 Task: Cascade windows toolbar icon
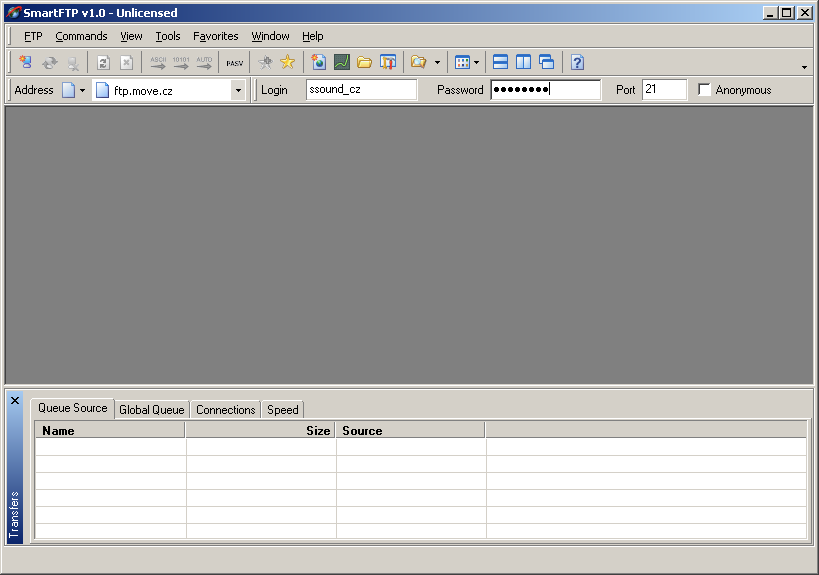click(546, 62)
